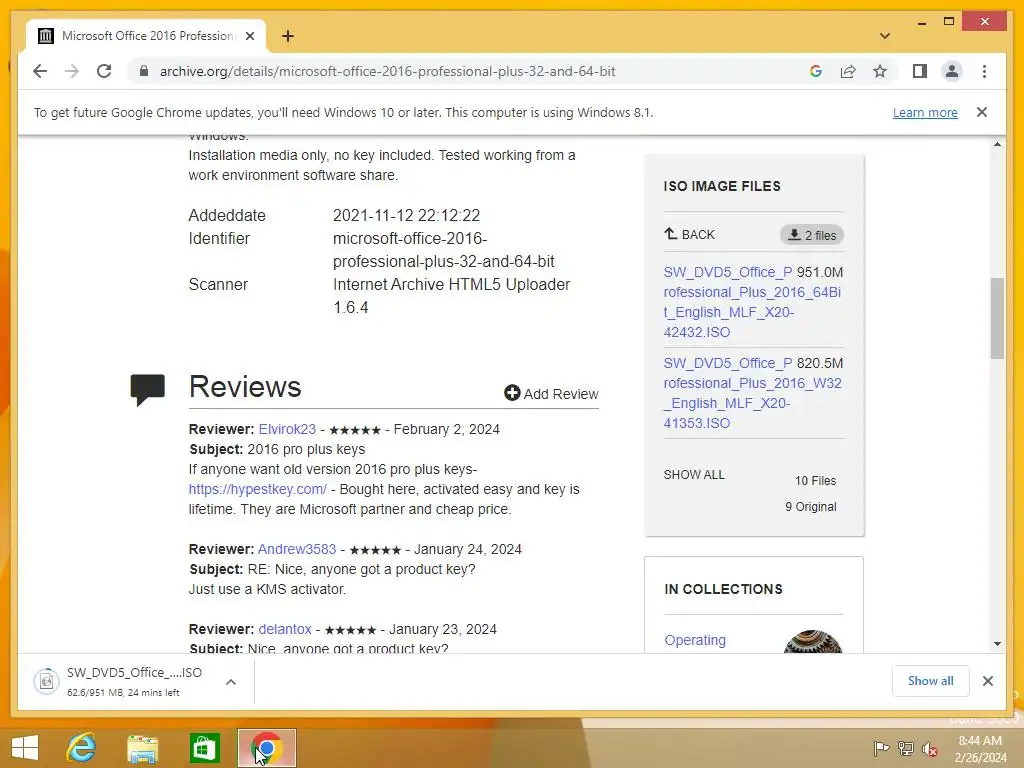The height and width of the screenshot is (768, 1024).
Task: Click the Addeddate value 2021-11-12 22:12:22
Action: tap(406, 216)
